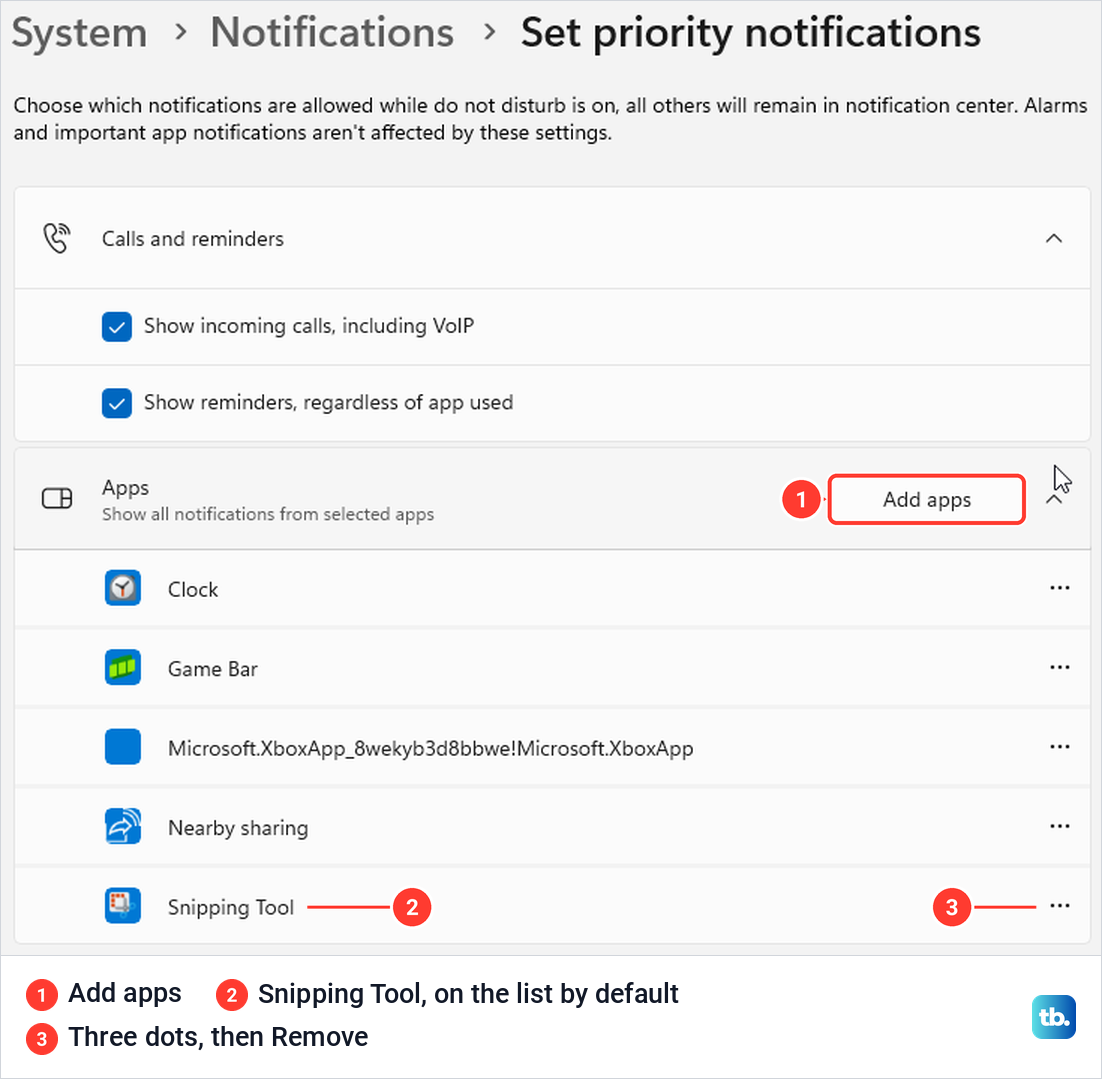Open three-dots menu for Nearby sharing
Image resolution: width=1102 pixels, height=1079 pixels.
coord(1059,826)
